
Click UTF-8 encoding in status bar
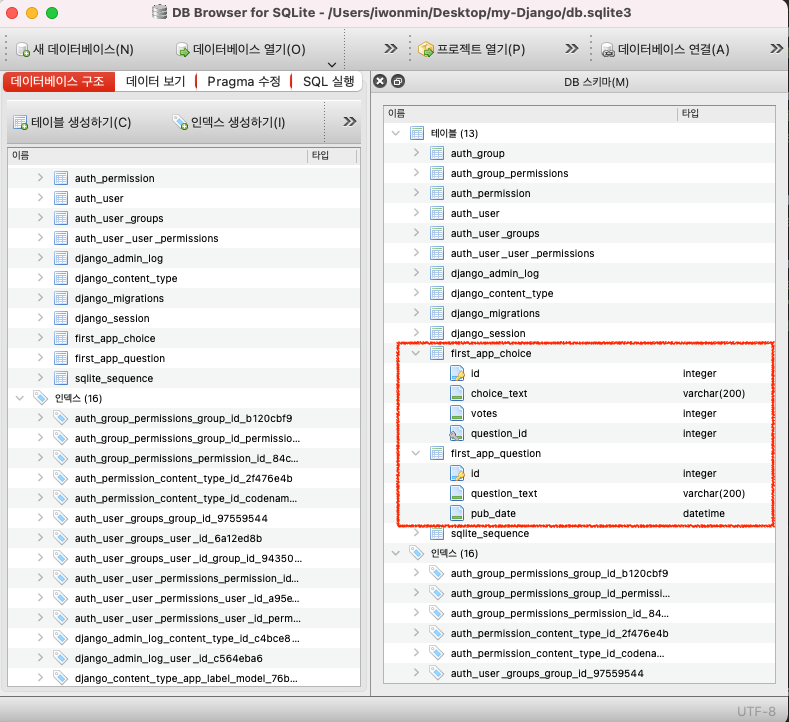point(756,711)
